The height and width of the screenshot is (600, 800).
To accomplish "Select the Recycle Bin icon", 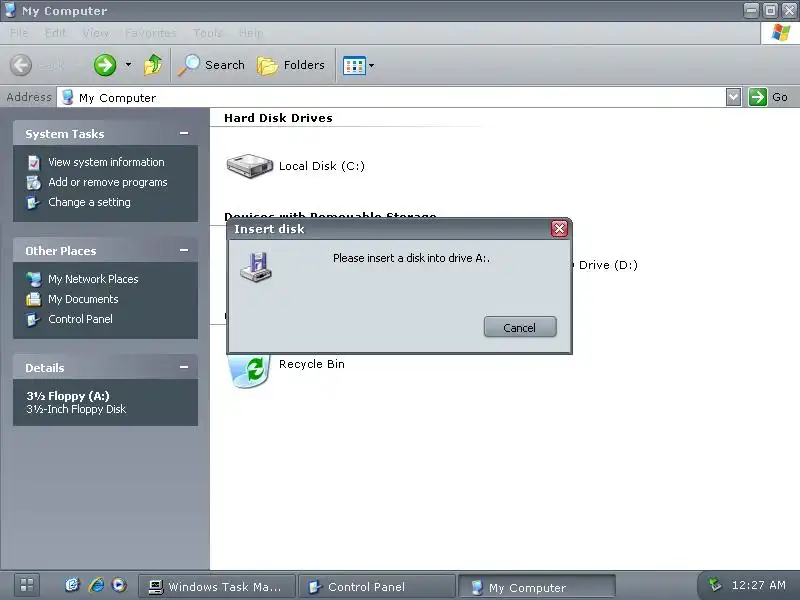I will click(x=248, y=370).
